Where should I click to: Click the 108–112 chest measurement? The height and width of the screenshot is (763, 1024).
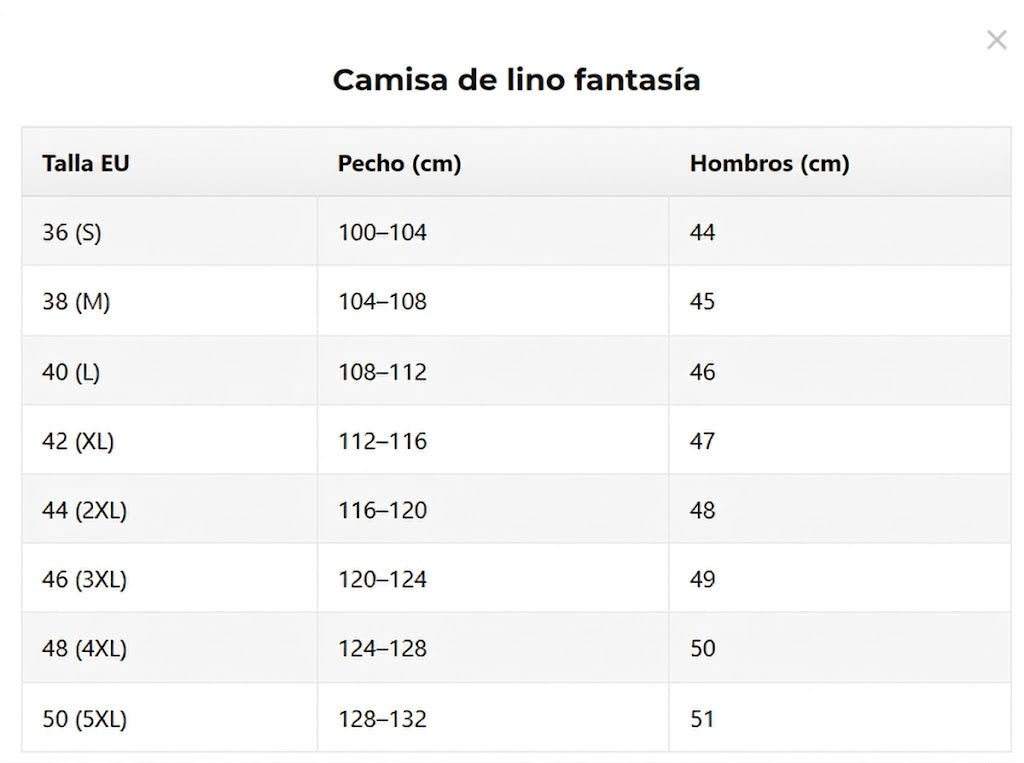(x=382, y=372)
